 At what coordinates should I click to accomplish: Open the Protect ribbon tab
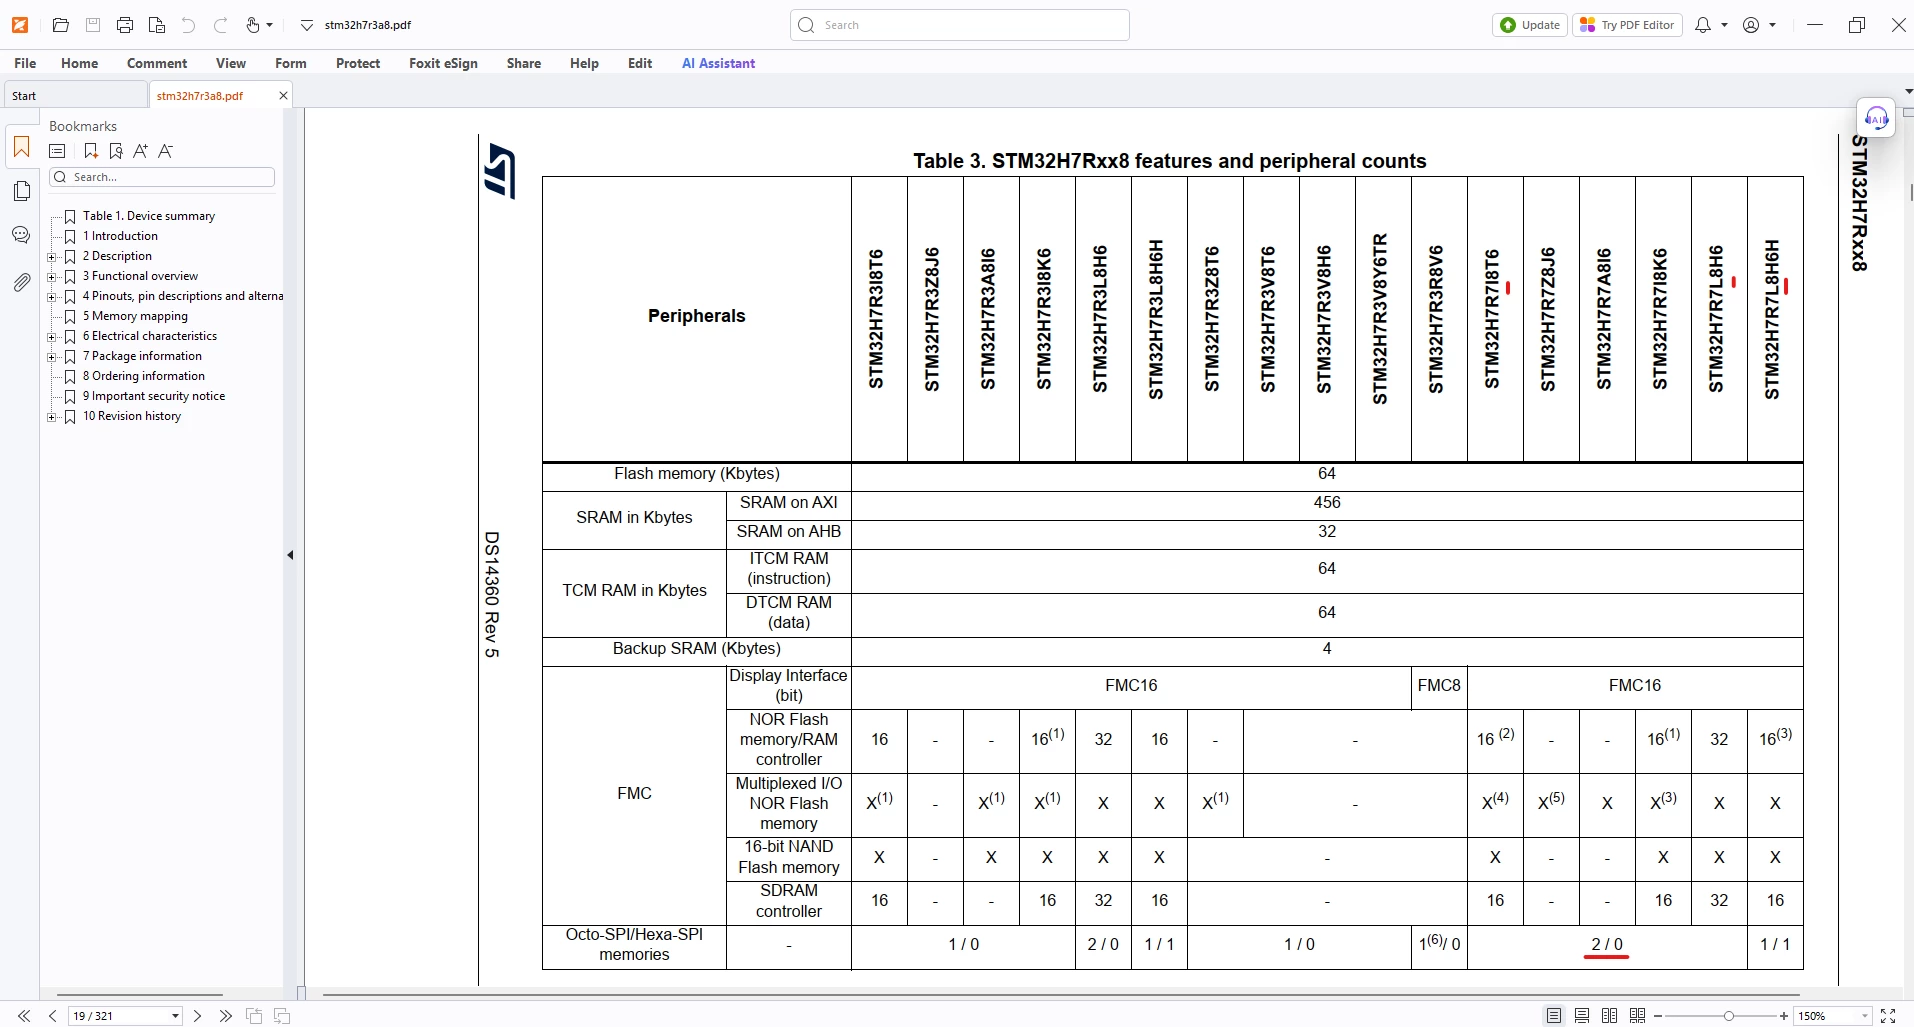358,63
